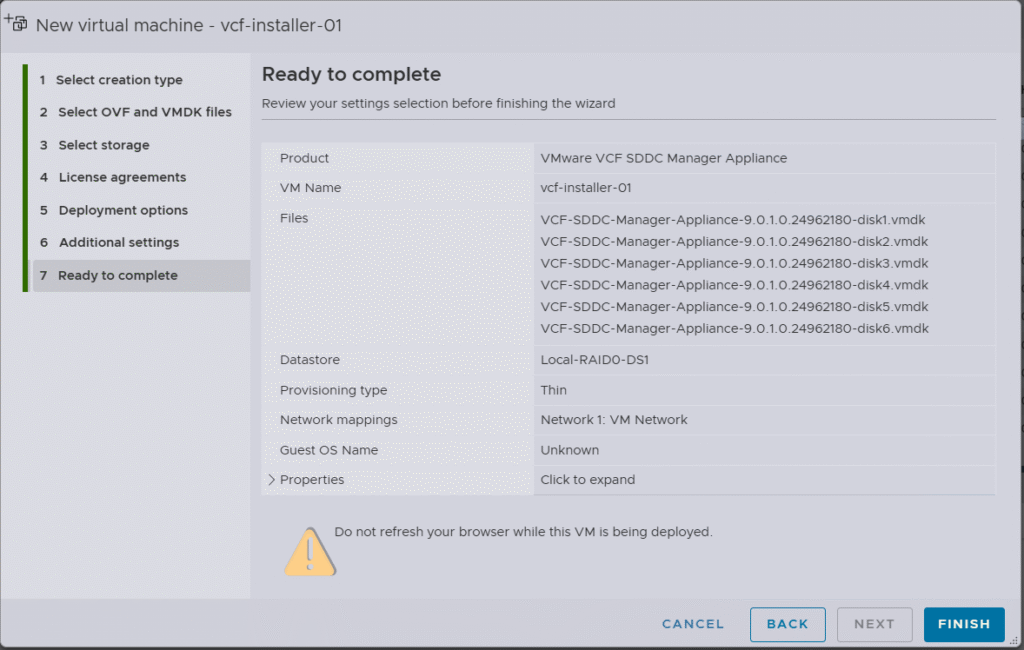Screen dimensions: 1024x650
Task: Select the VM Name value vcf-installer-01
Action: tap(586, 187)
